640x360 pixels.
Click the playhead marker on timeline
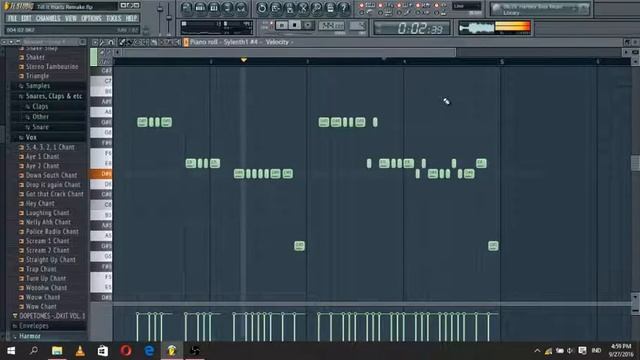tap(244, 60)
